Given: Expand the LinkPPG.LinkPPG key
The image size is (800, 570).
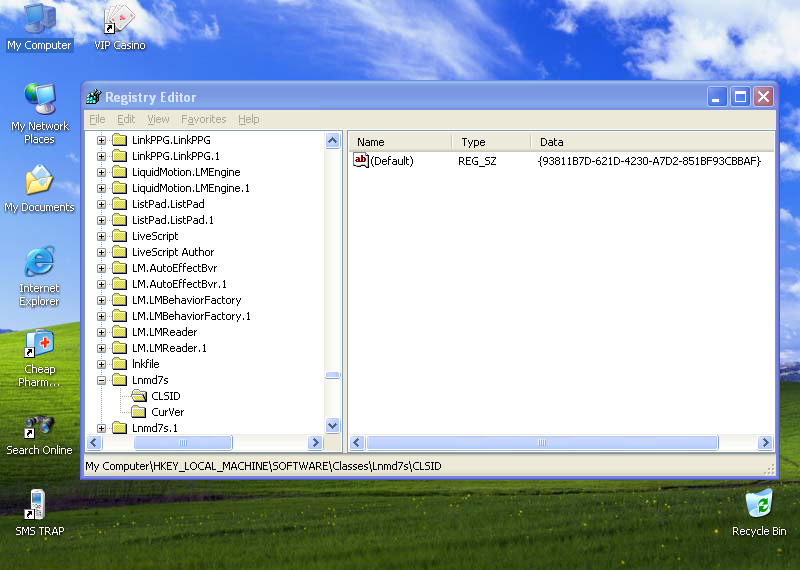Looking at the screenshot, I should [x=102, y=140].
